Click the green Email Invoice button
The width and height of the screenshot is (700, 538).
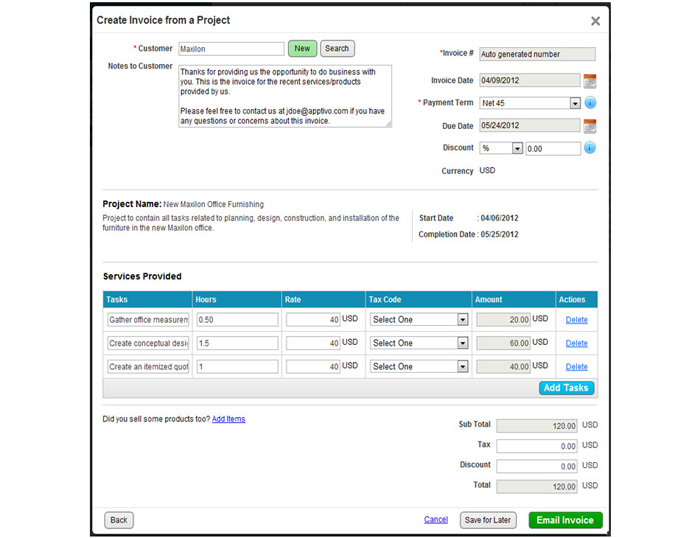point(565,520)
